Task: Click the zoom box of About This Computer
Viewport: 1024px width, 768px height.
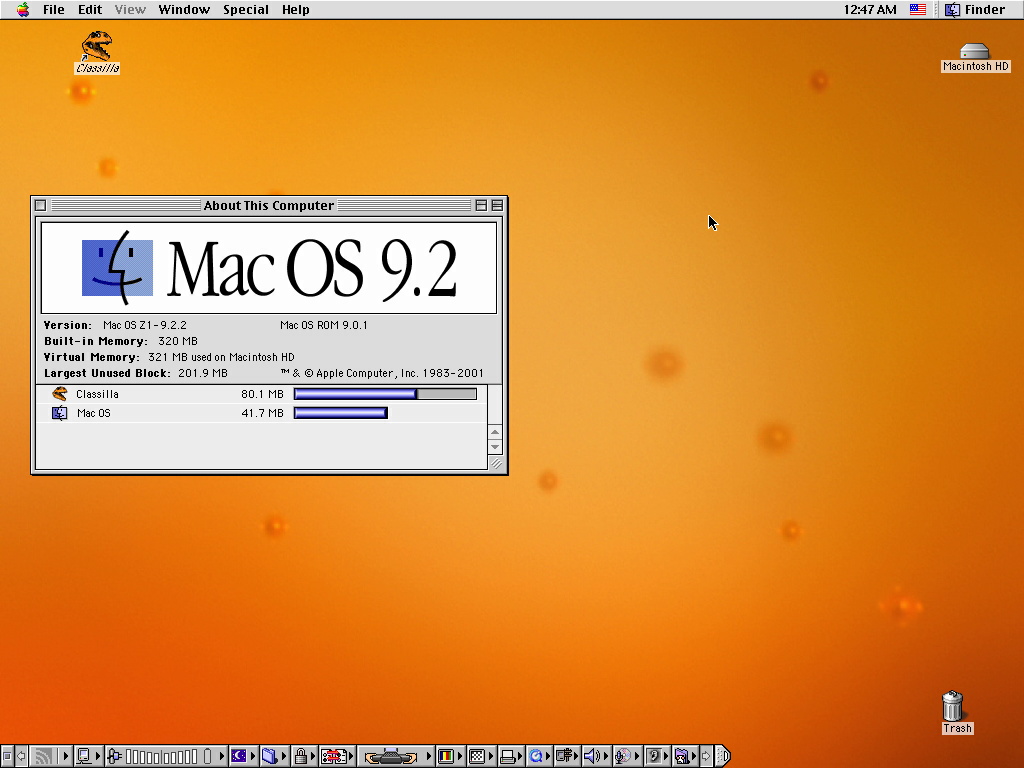Action: point(481,205)
